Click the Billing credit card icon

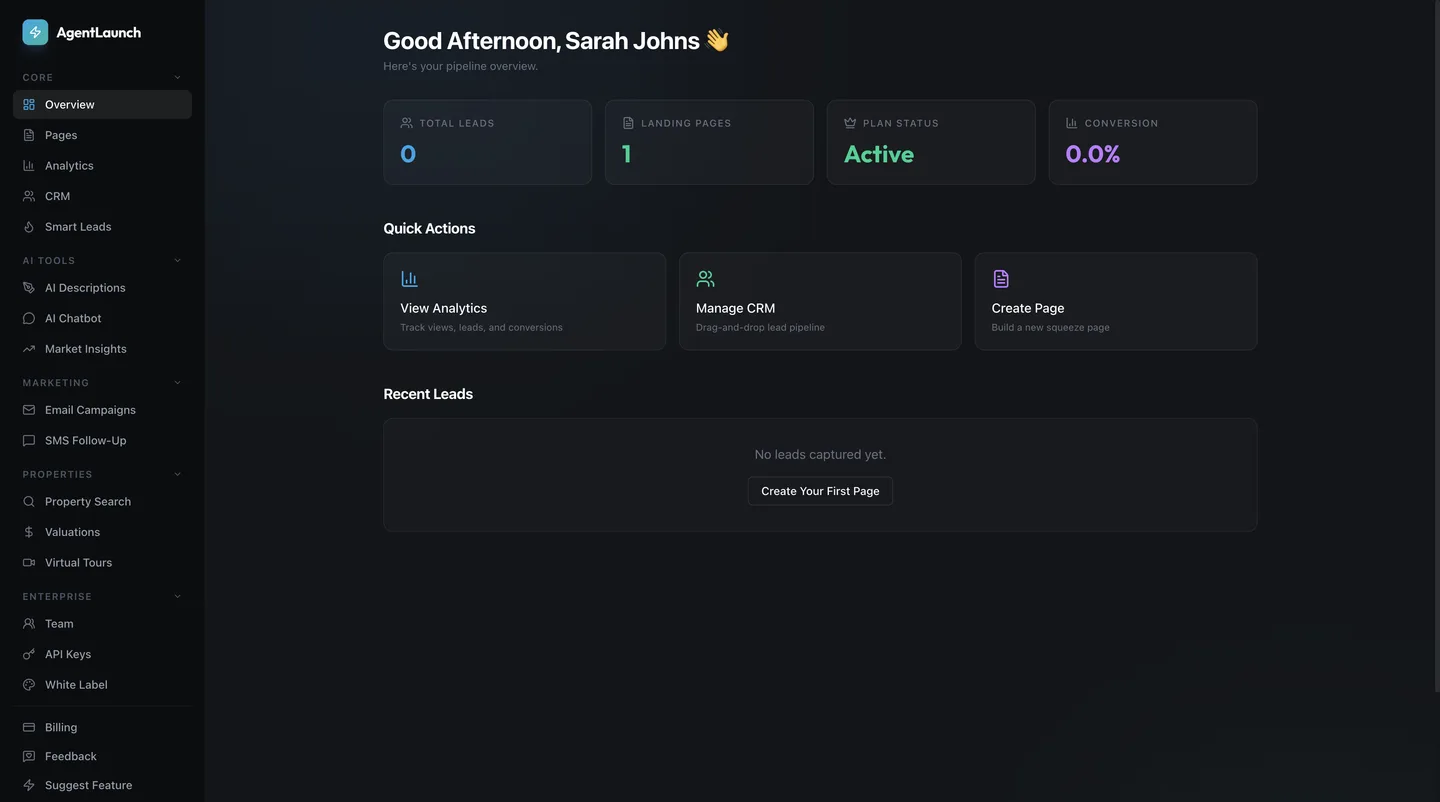29,727
